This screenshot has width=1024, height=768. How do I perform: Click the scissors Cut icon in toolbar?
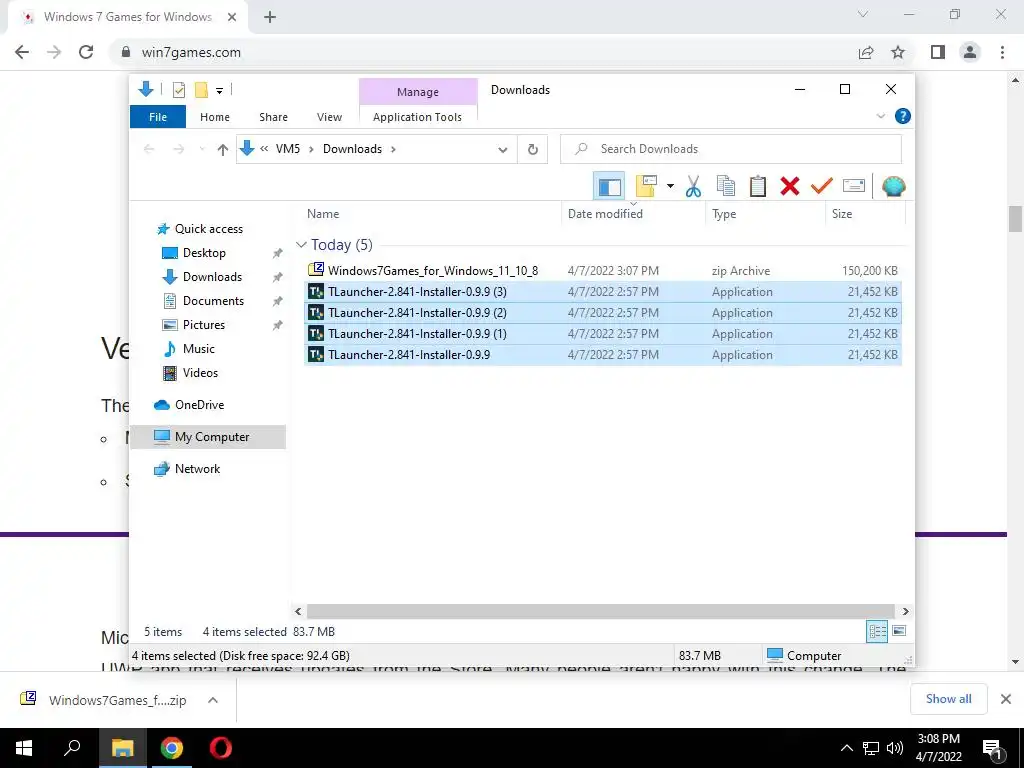[693, 186]
